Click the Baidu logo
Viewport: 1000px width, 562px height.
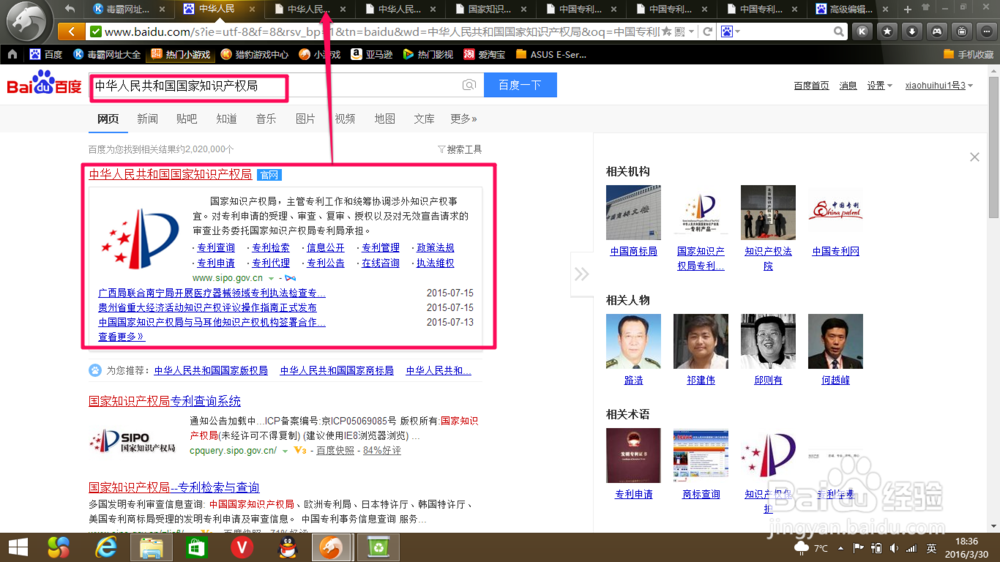[x=44, y=84]
